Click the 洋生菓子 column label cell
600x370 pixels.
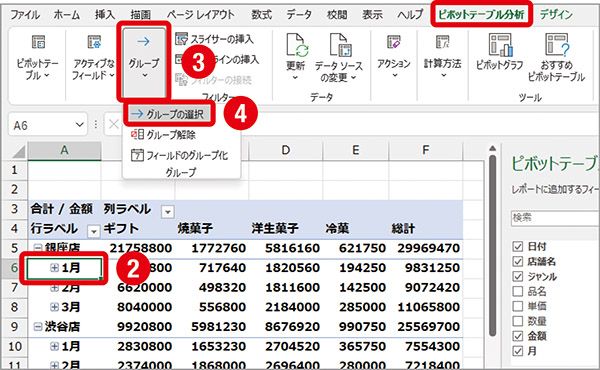pyautogui.click(x=285, y=229)
